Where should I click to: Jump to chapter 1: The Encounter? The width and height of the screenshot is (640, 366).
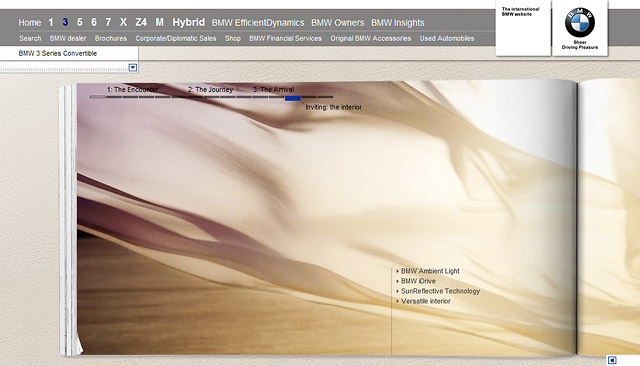pyautogui.click(x=132, y=89)
